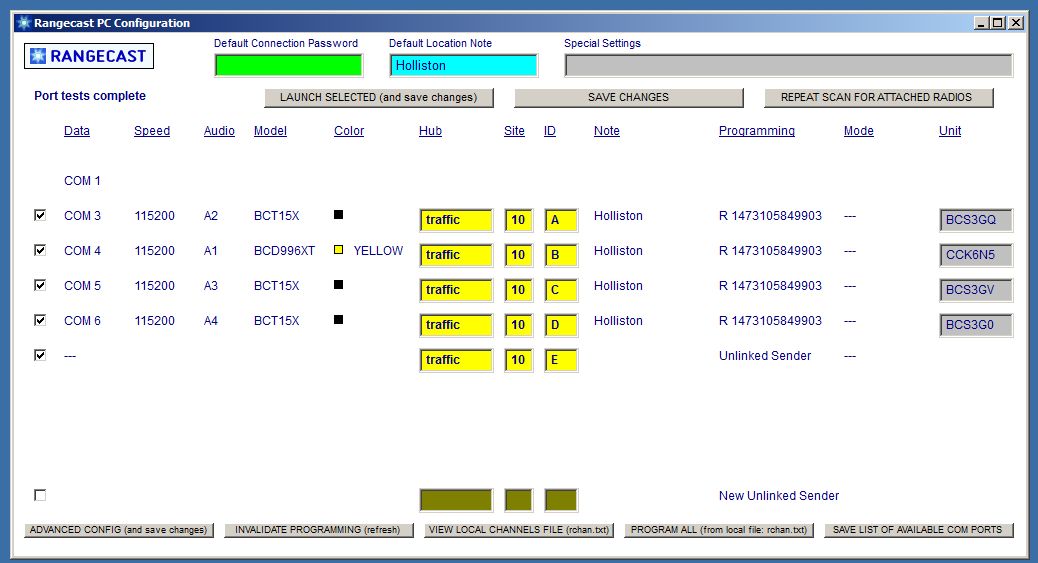Click the black color square for COM 3

339,215
